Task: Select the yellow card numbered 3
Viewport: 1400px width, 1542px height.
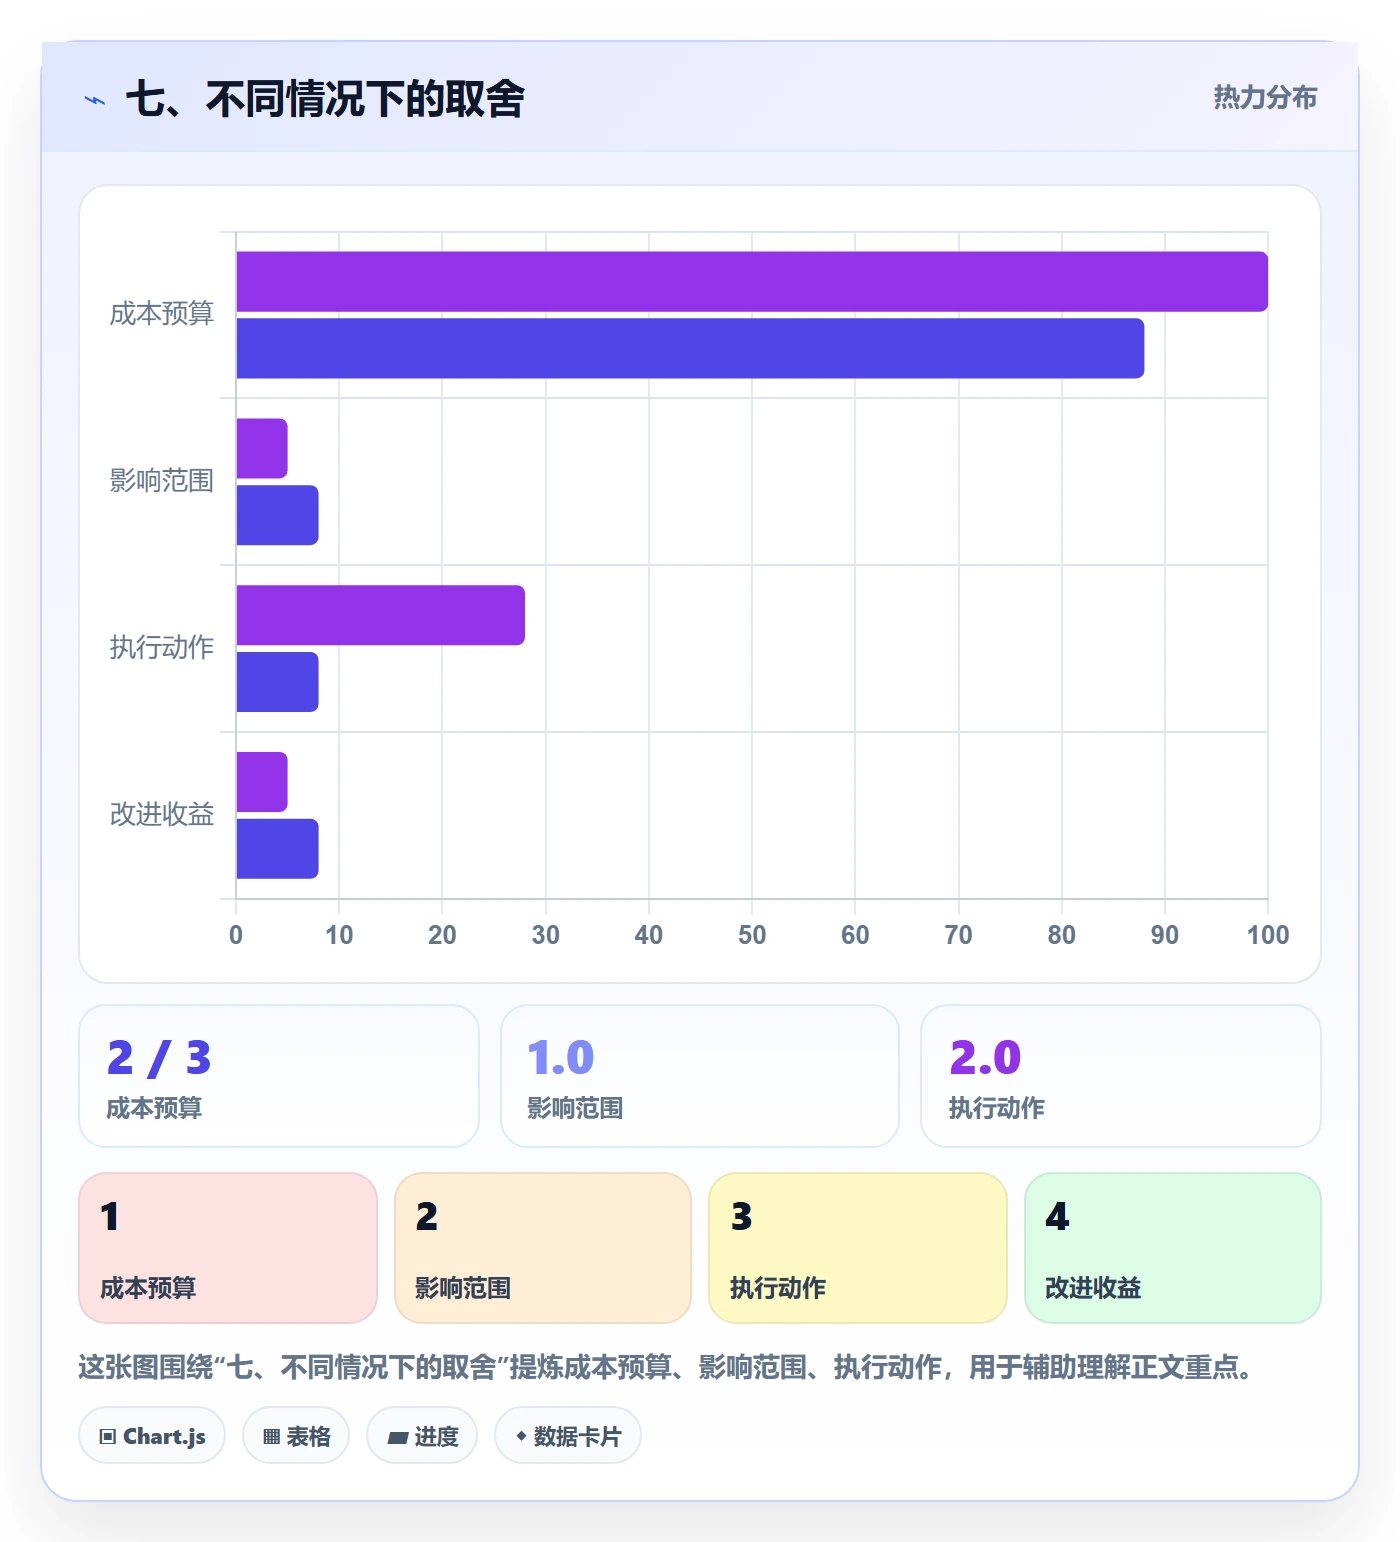Action: 858,1248
